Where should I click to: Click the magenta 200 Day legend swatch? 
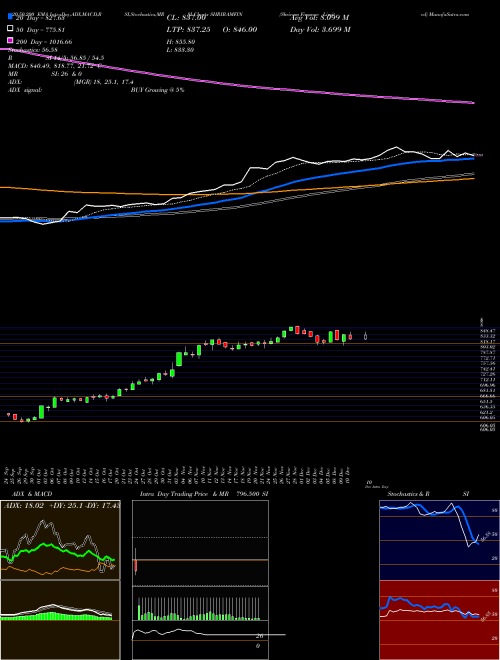tap(11, 40)
